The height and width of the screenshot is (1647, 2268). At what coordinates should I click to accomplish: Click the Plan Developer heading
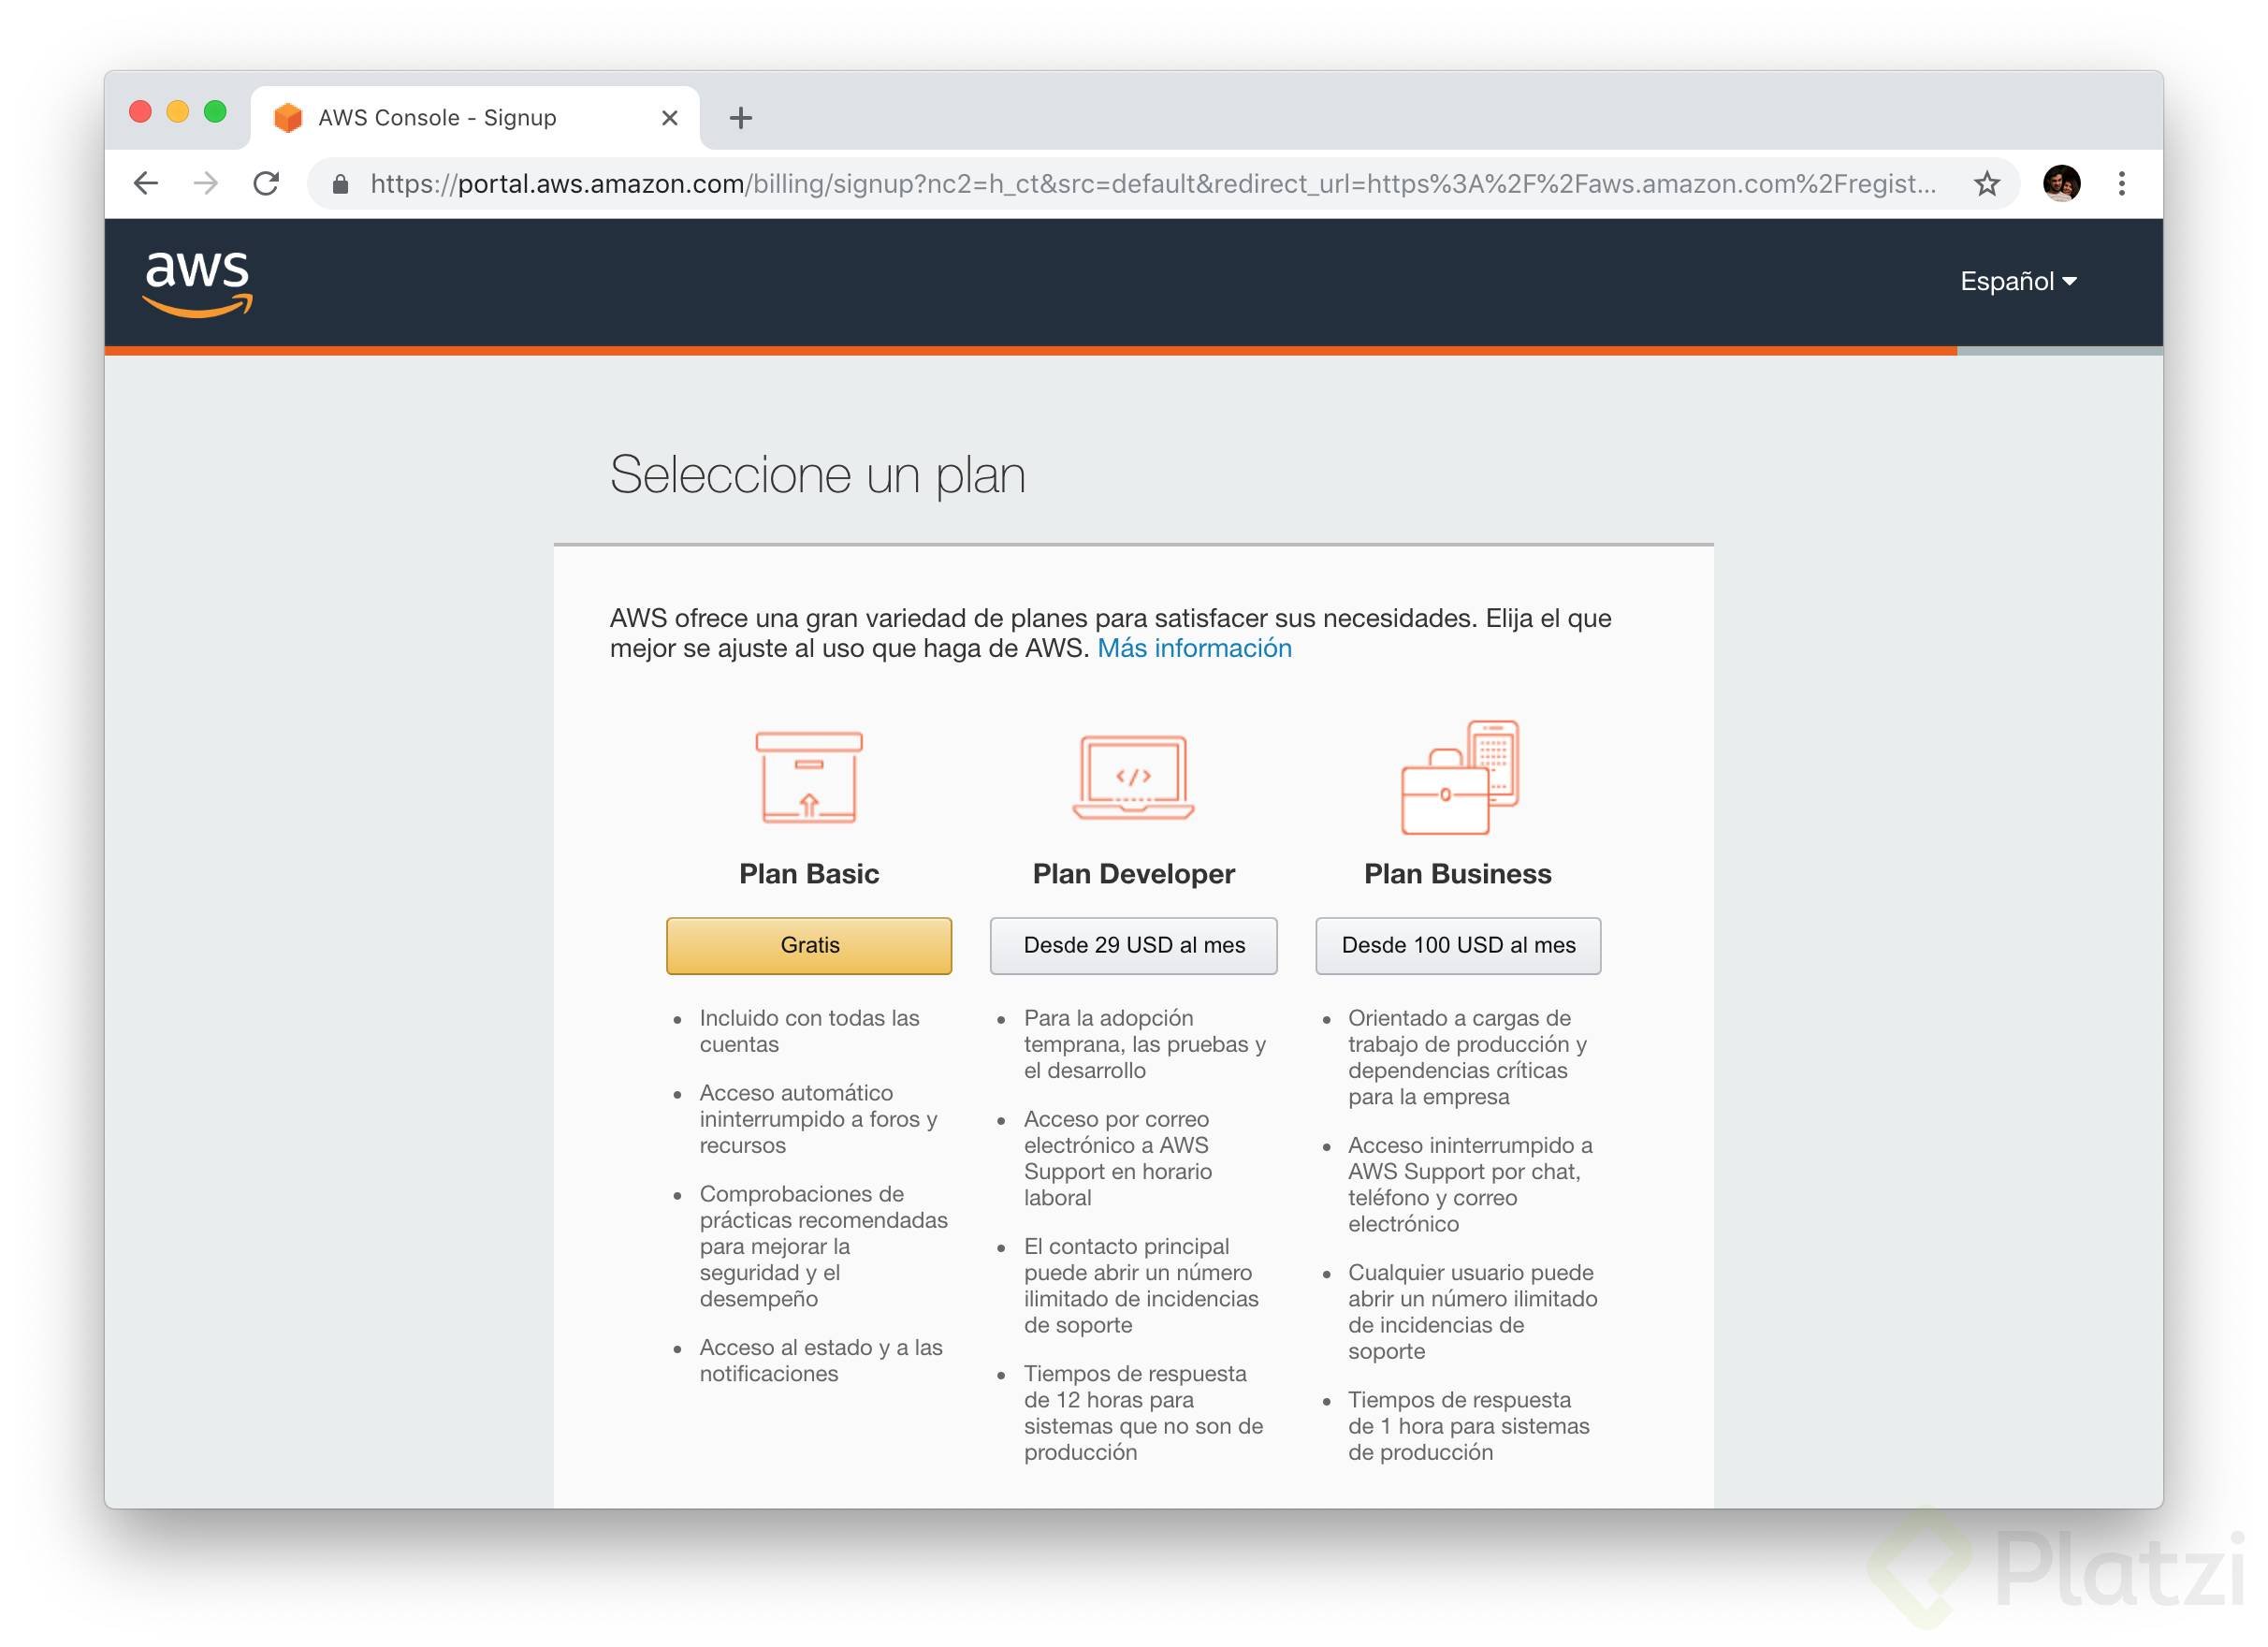pos(1133,874)
